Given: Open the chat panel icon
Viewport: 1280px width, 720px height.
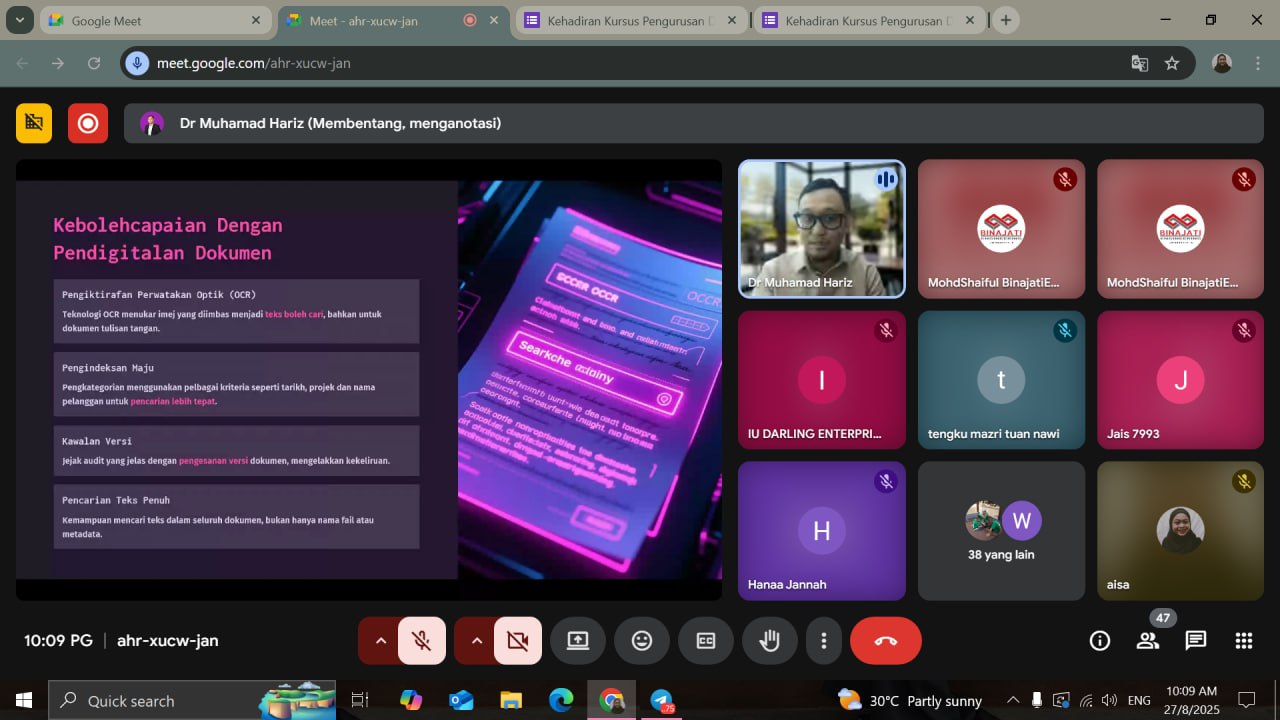Looking at the screenshot, I should tap(1195, 641).
